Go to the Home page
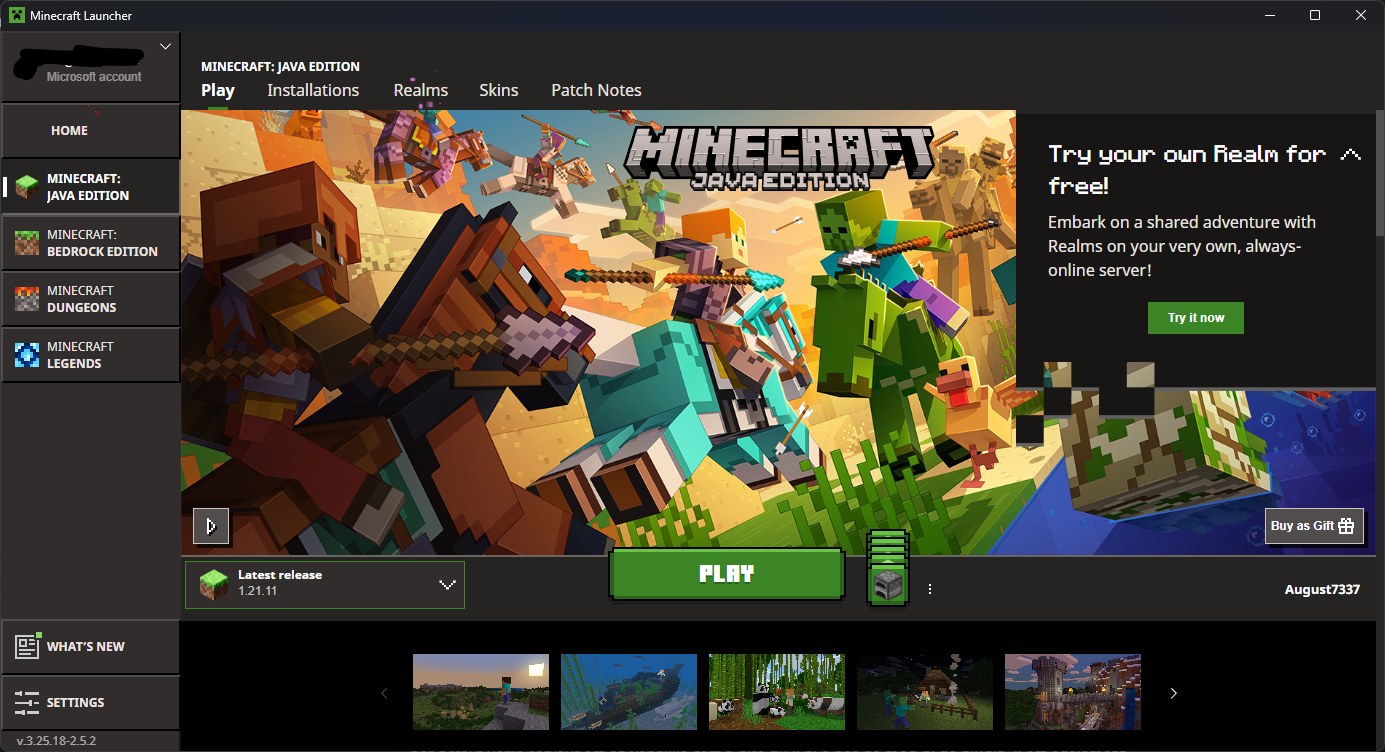Viewport: 1385px width, 752px height. click(x=90, y=131)
